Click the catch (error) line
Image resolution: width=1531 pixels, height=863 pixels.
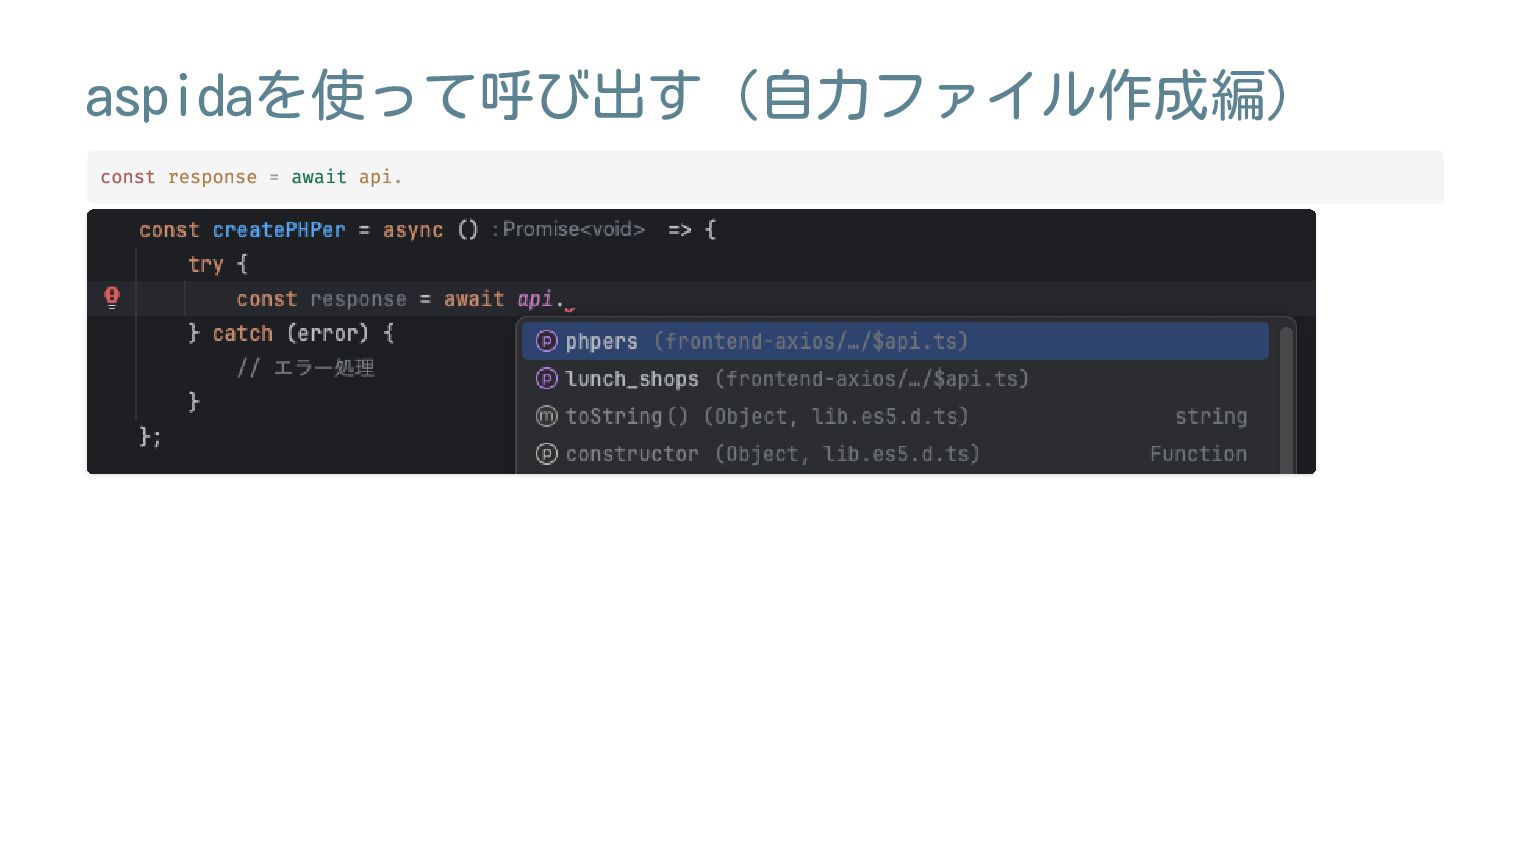pos(291,333)
